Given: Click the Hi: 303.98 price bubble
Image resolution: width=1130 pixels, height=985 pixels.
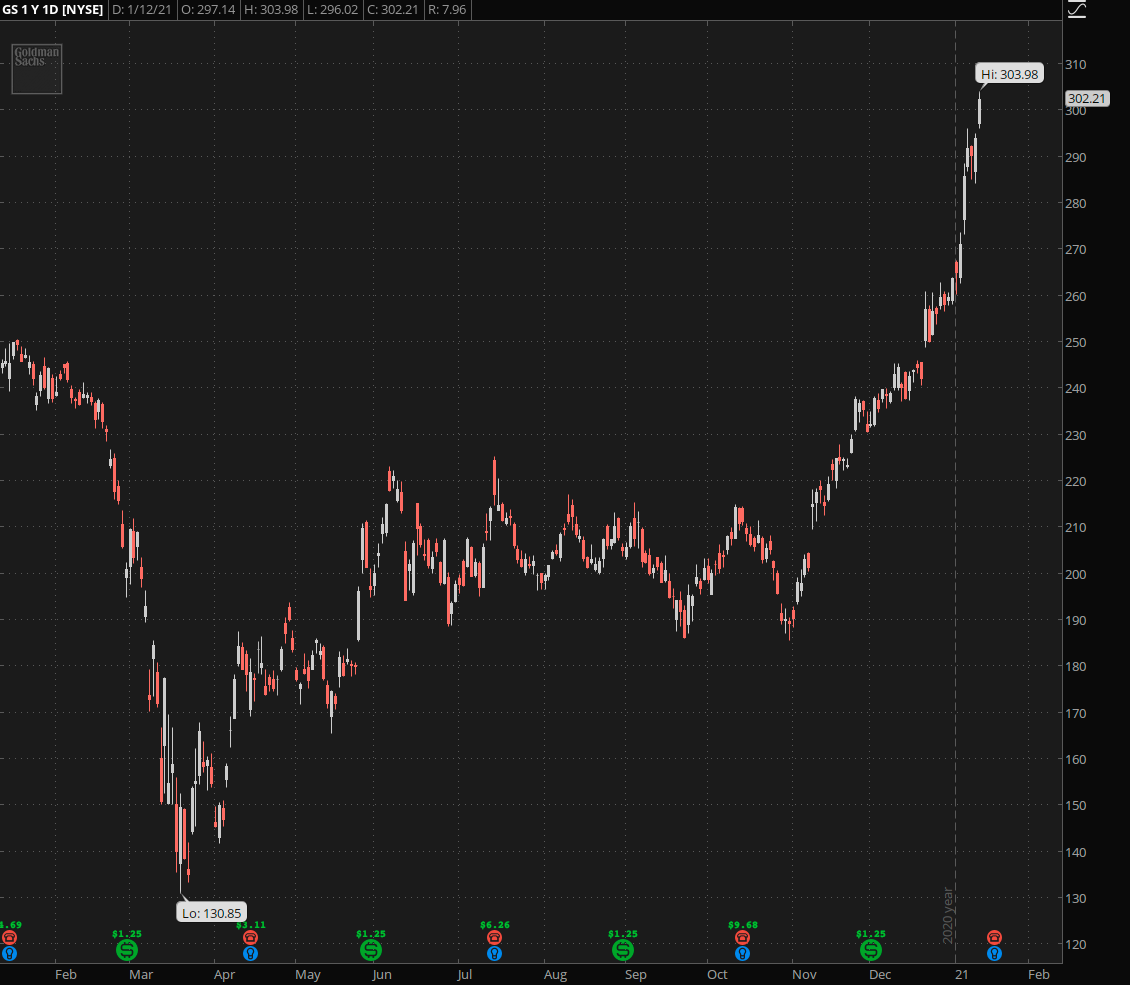Looking at the screenshot, I should [1009, 74].
